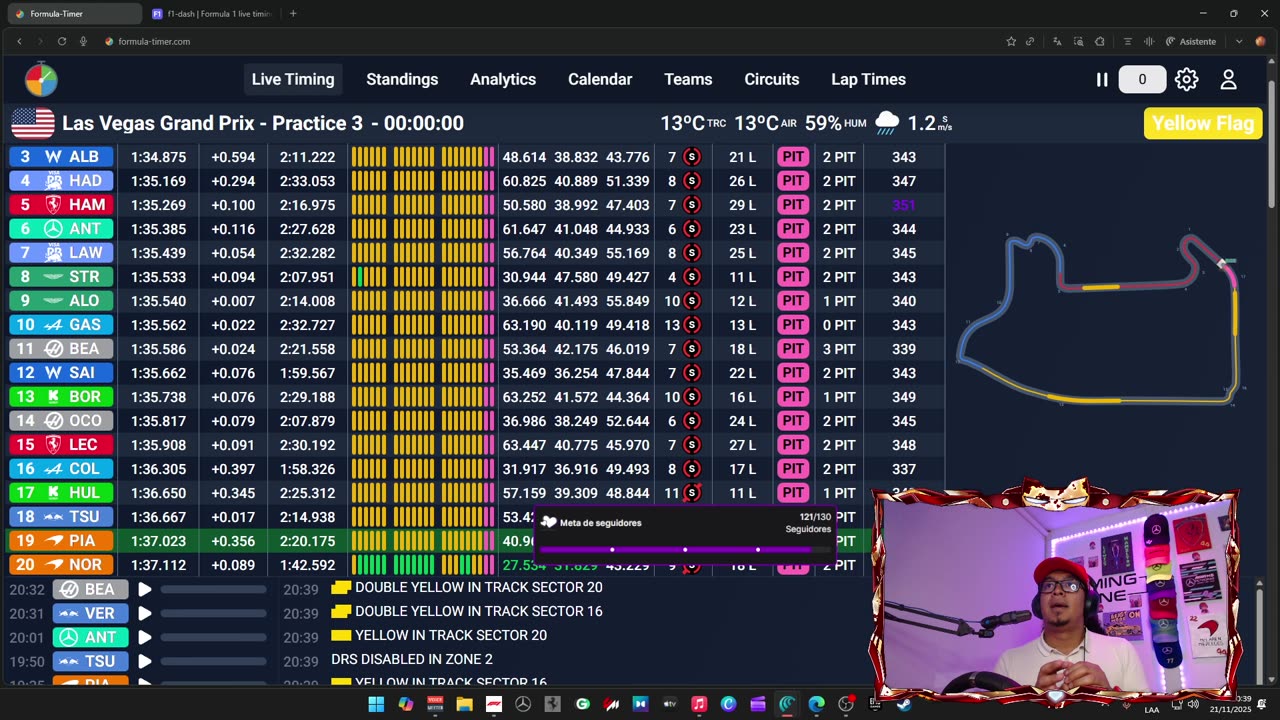Viewport: 1280px width, 720px height.
Task: Open Microsoft Edge from the taskbar
Action: point(816,704)
